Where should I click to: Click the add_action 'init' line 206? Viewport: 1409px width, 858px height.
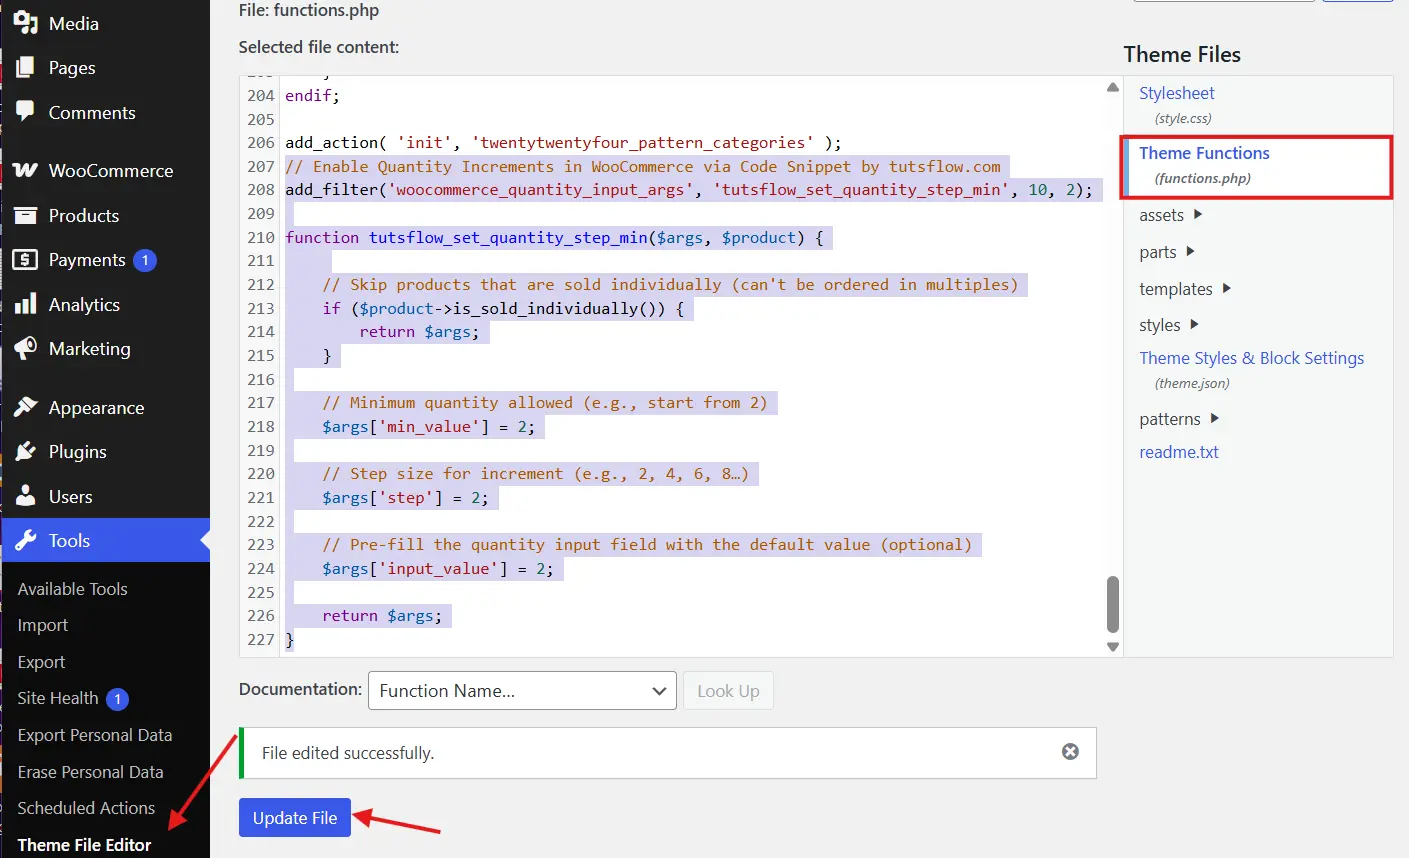click(x=563, y=143)
